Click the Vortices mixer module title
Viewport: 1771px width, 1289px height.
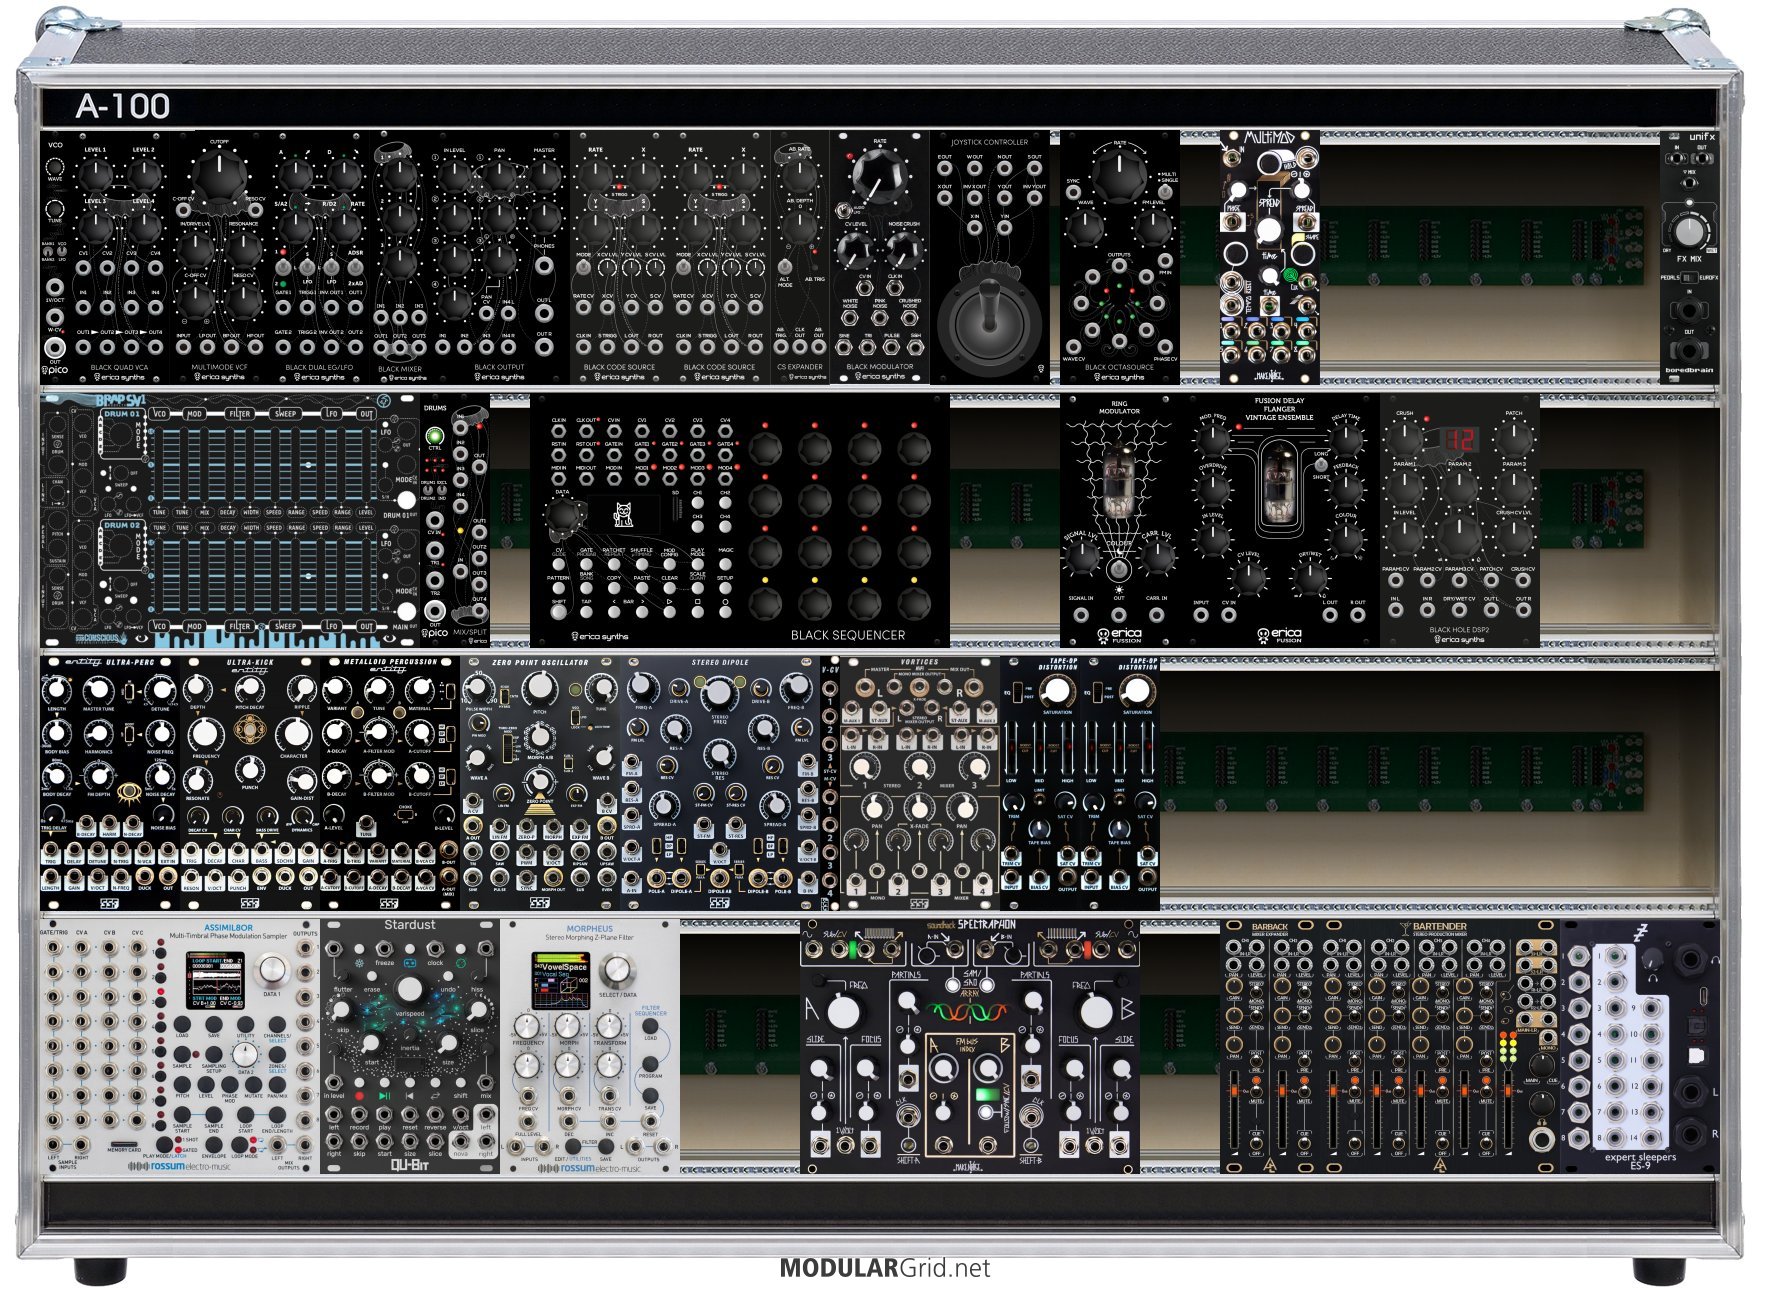pos(919,662)
